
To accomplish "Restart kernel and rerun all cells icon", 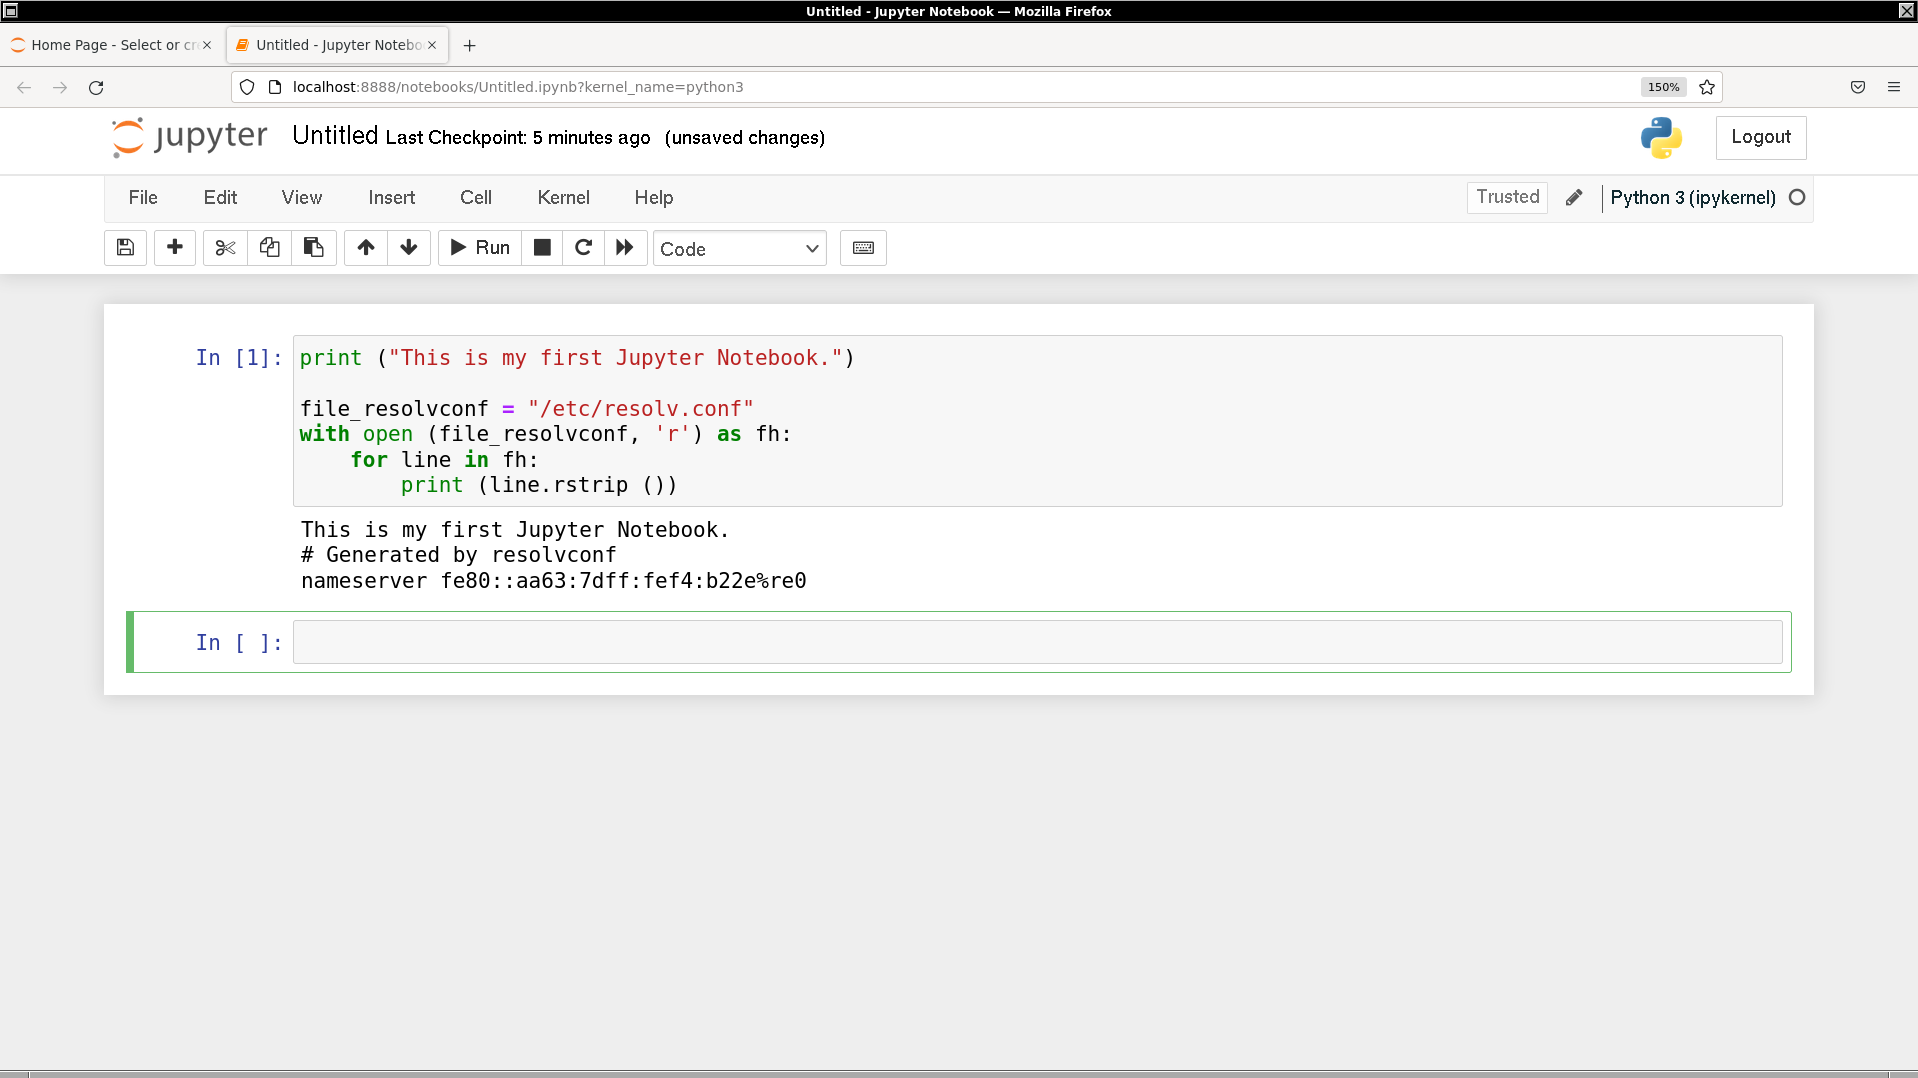I will (x=625, y=248).
